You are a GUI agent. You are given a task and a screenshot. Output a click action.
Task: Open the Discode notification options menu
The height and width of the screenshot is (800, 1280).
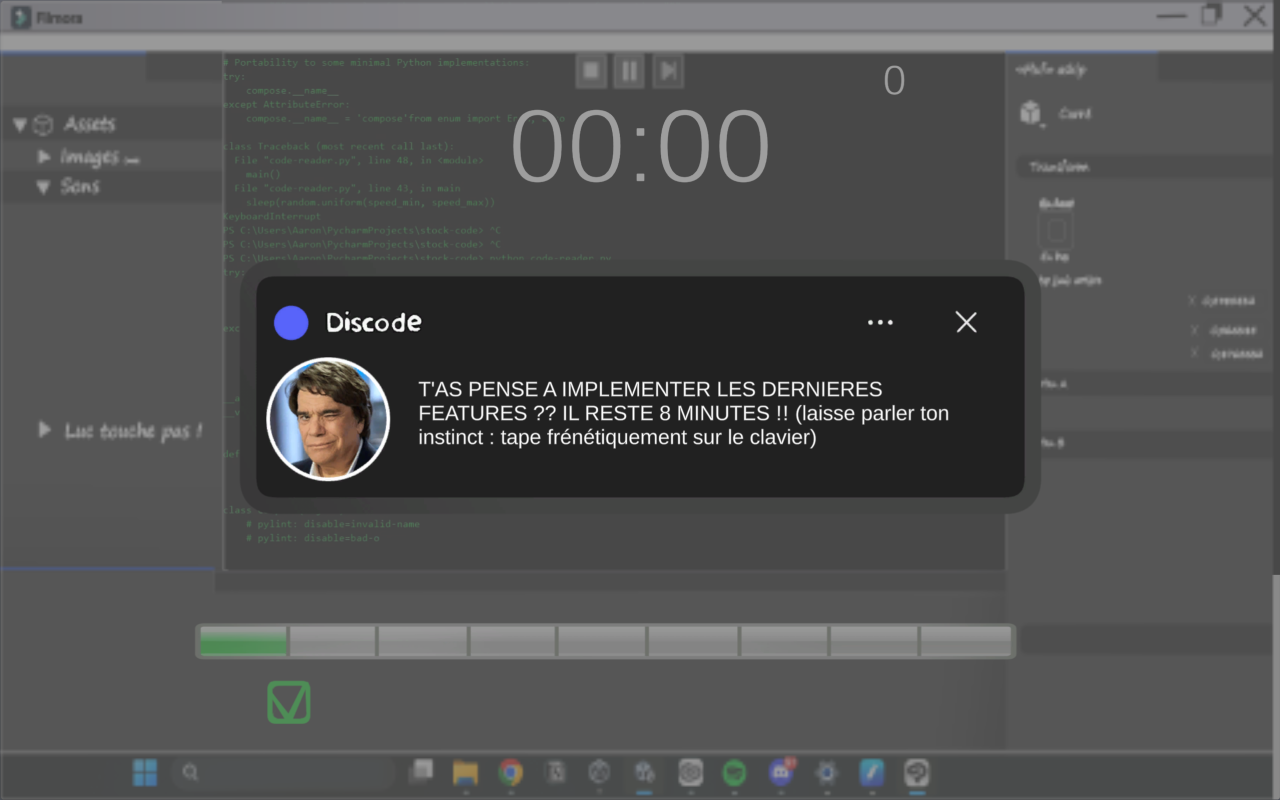point(880,322)
